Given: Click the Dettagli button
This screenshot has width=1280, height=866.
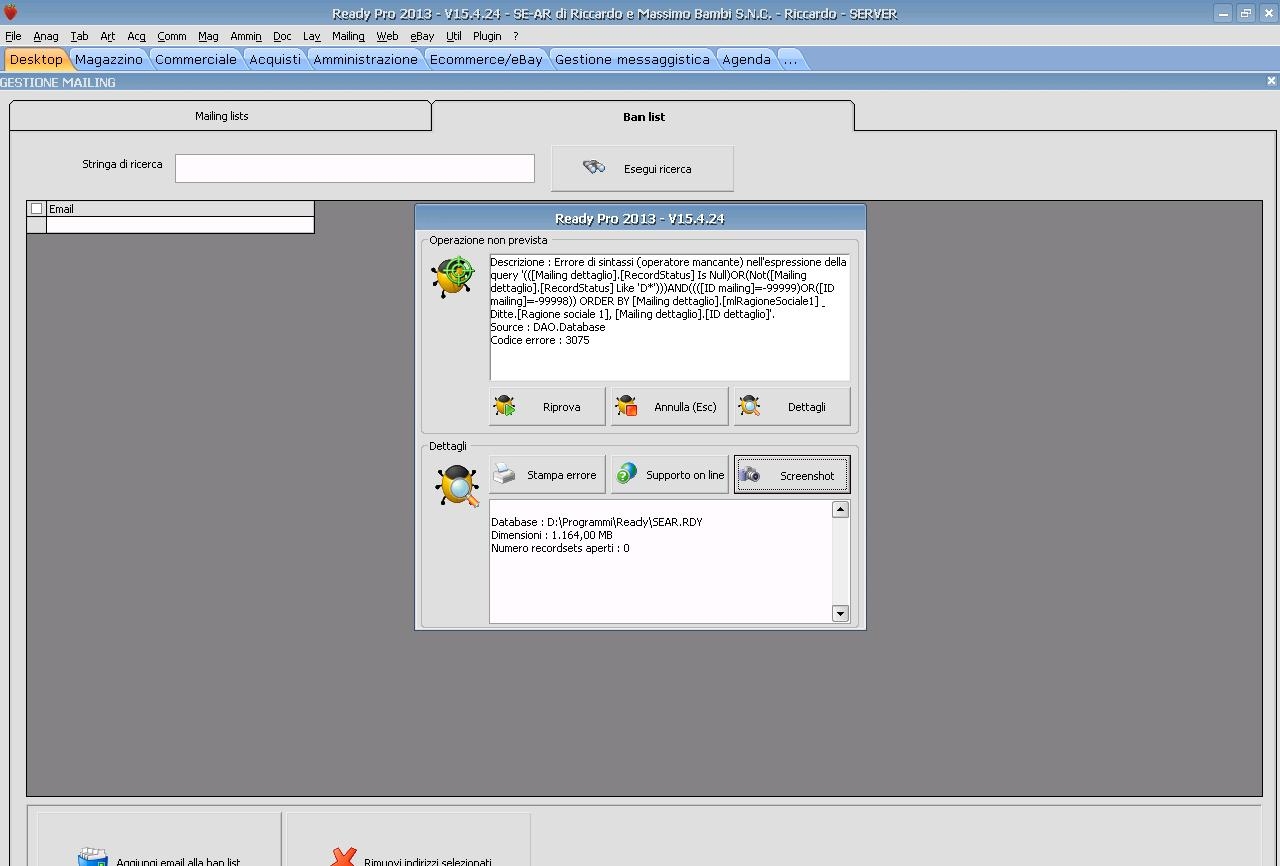Looking at the screenshot, I should [x=792, y=407].
